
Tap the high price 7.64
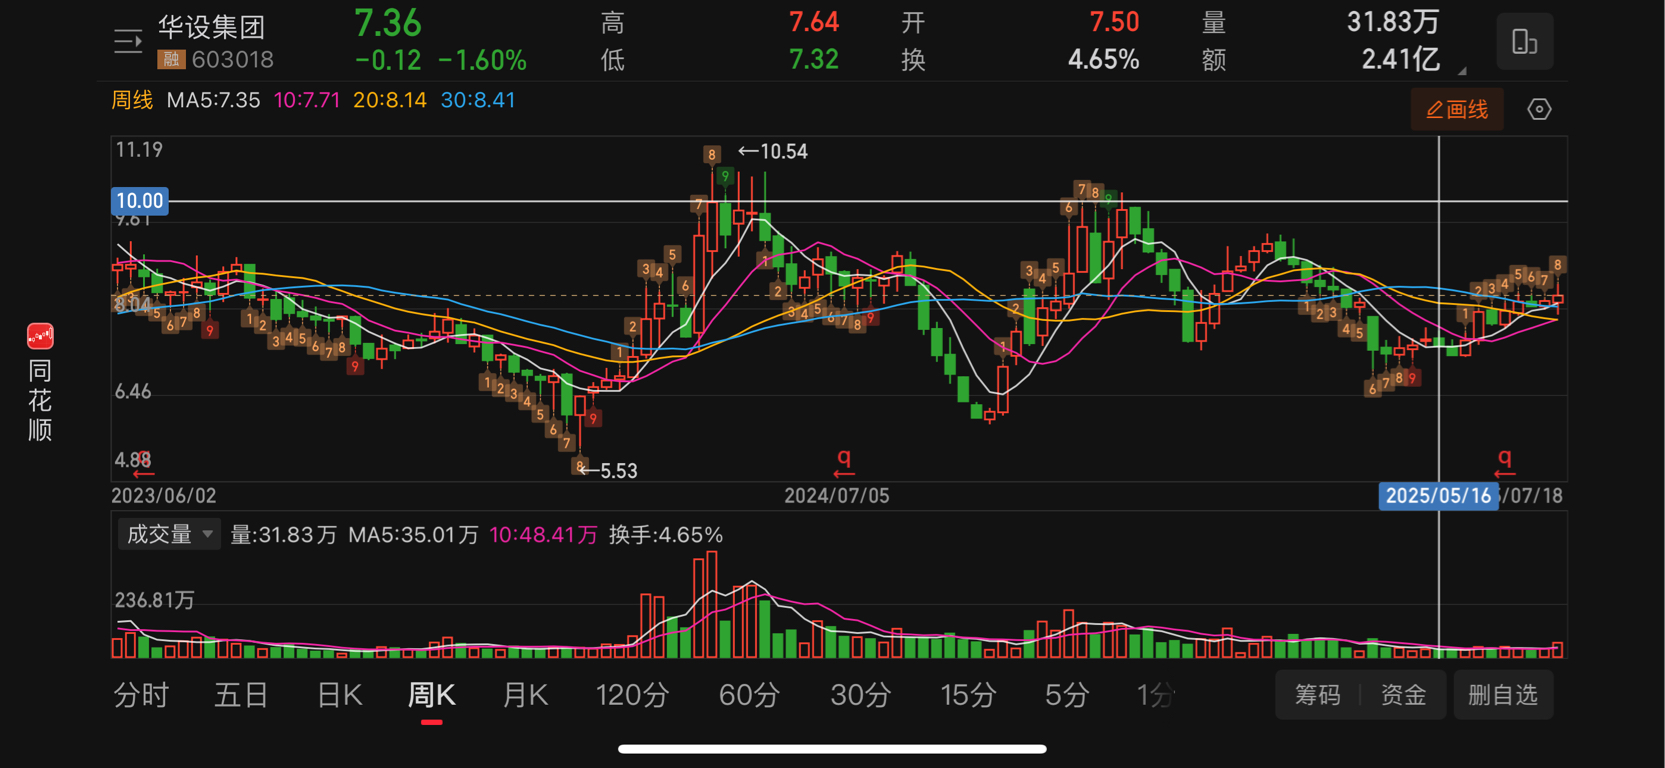click(x=814, y=22)
